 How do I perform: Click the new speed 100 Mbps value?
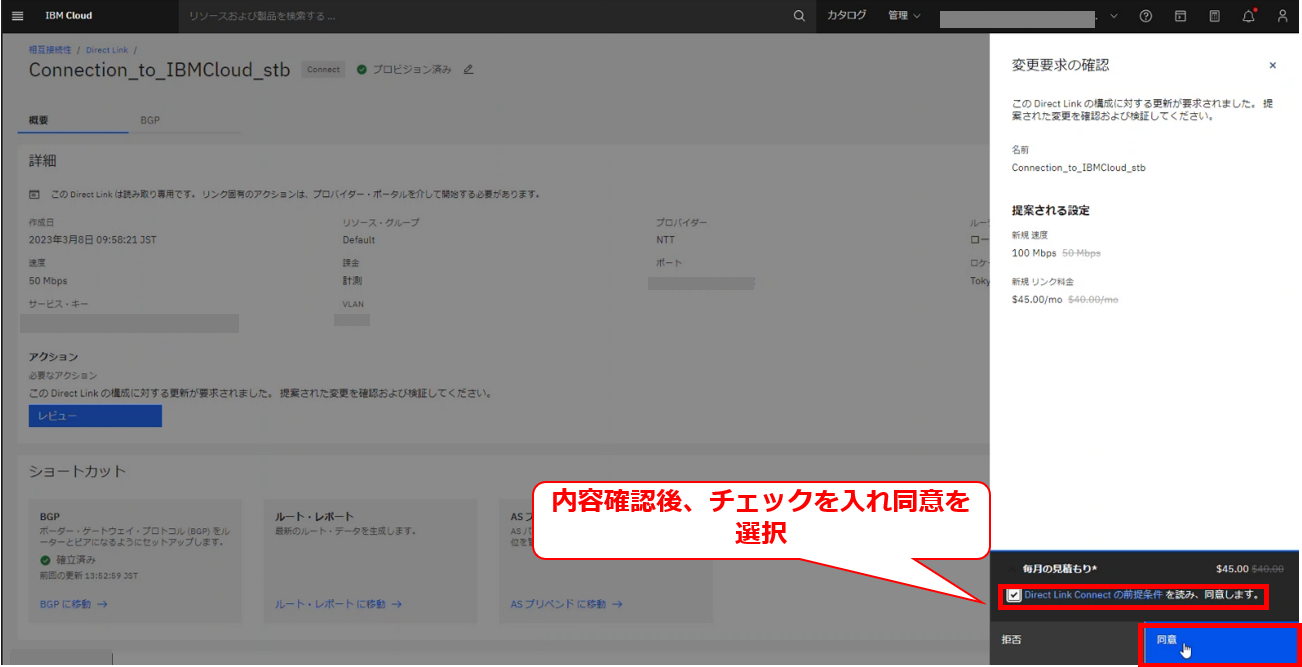tap(1034, 253)
